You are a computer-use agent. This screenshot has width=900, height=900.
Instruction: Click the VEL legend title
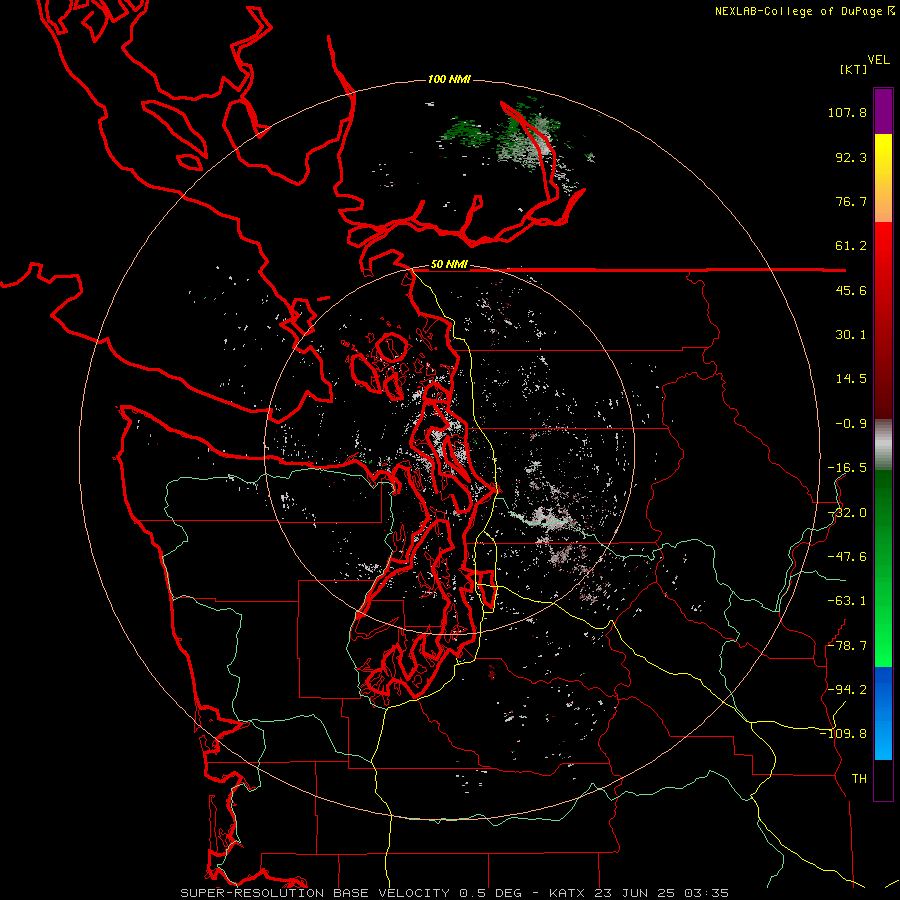[878, 60]
